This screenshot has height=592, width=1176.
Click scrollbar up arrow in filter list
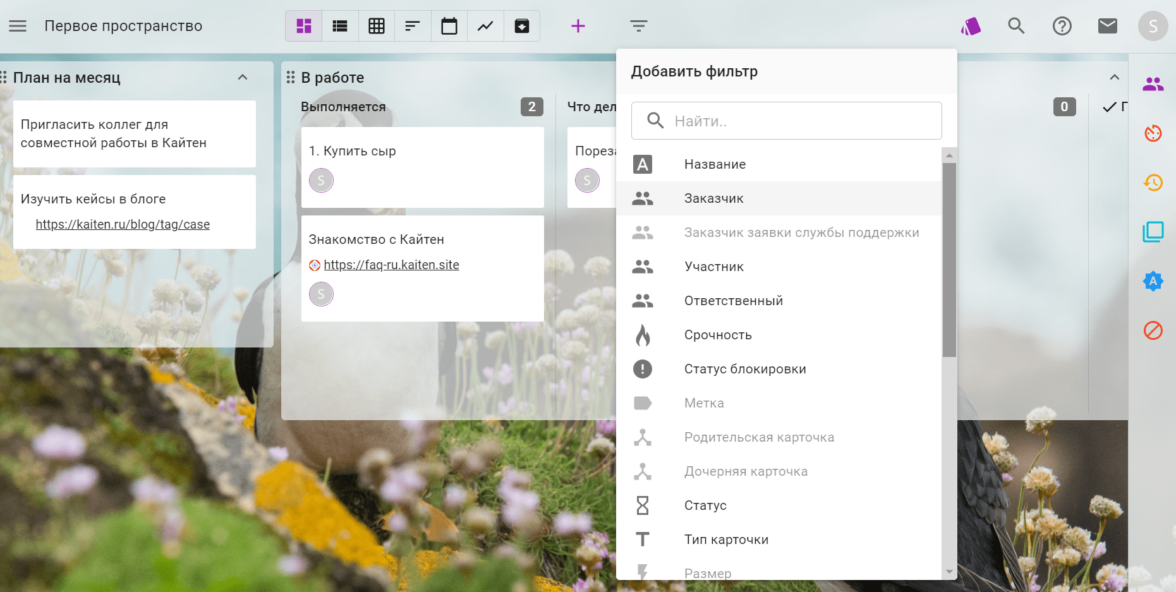(x=950, y=155)
